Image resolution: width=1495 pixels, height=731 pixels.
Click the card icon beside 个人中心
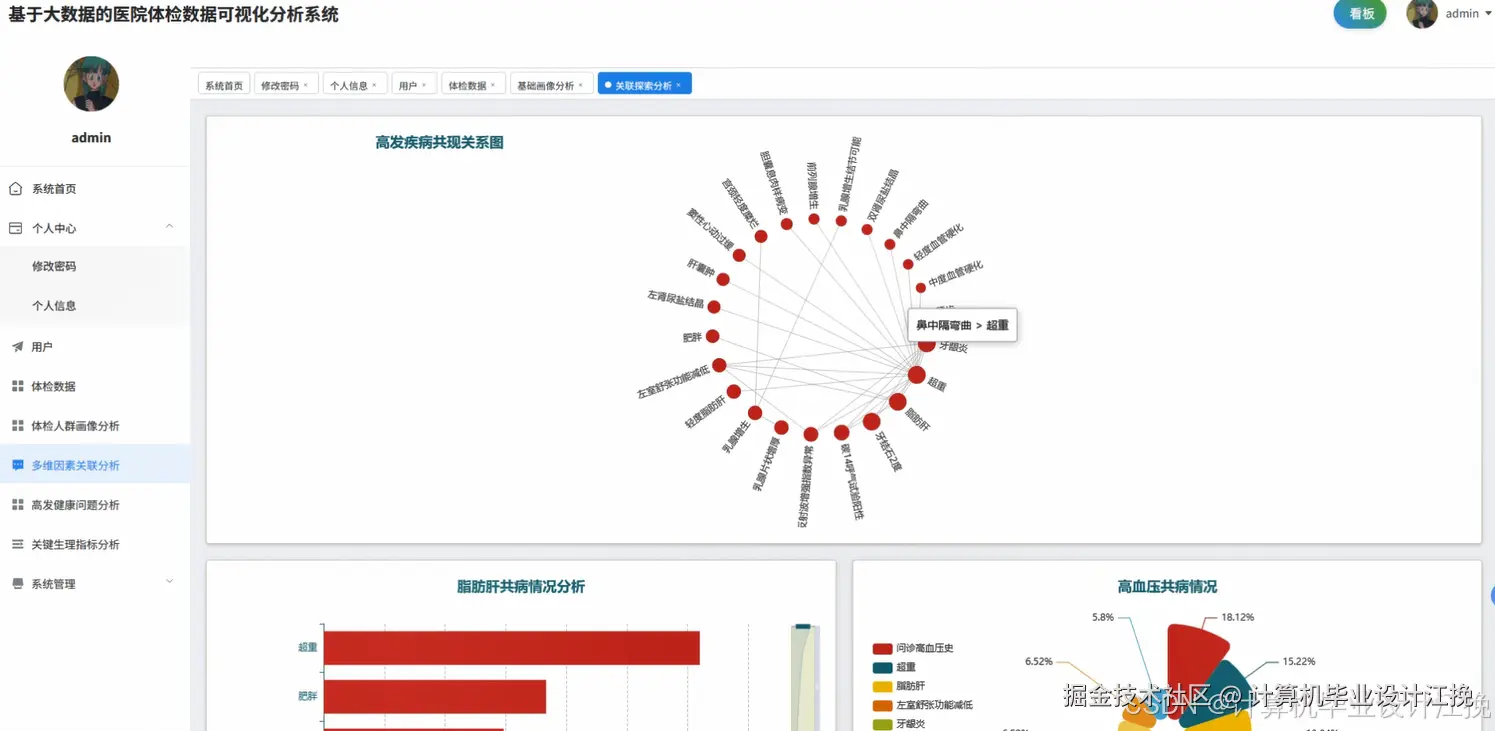click(16, 228)
